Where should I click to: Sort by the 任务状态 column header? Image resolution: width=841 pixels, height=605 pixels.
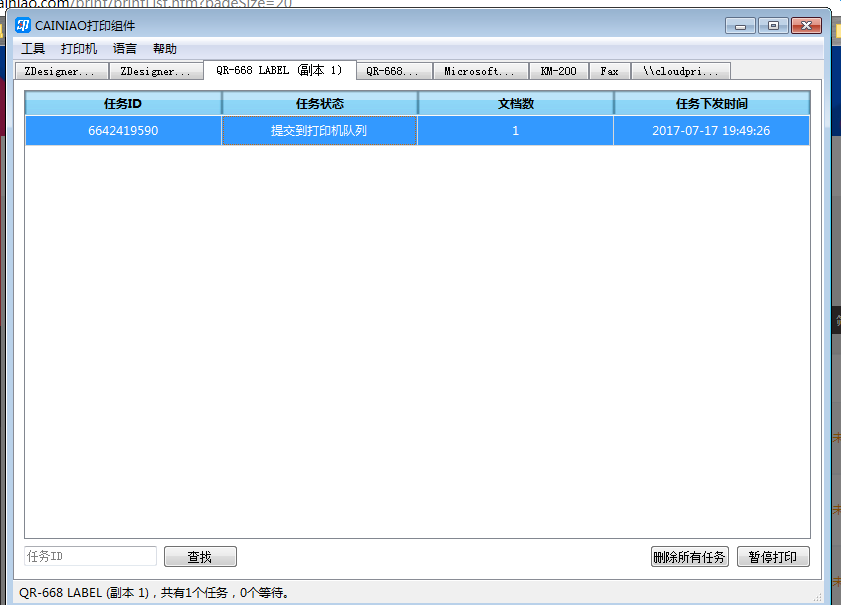coord(320,104)
